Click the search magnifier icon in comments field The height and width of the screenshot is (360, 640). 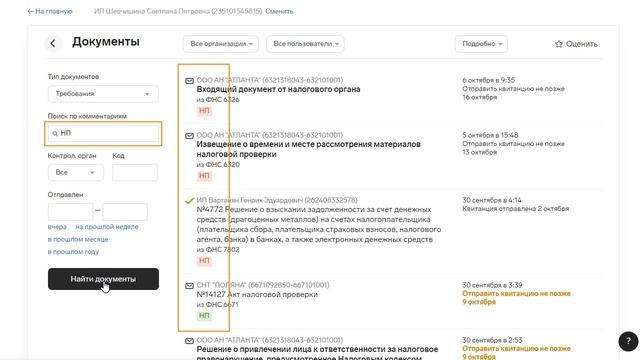click(x=55, y=133)
